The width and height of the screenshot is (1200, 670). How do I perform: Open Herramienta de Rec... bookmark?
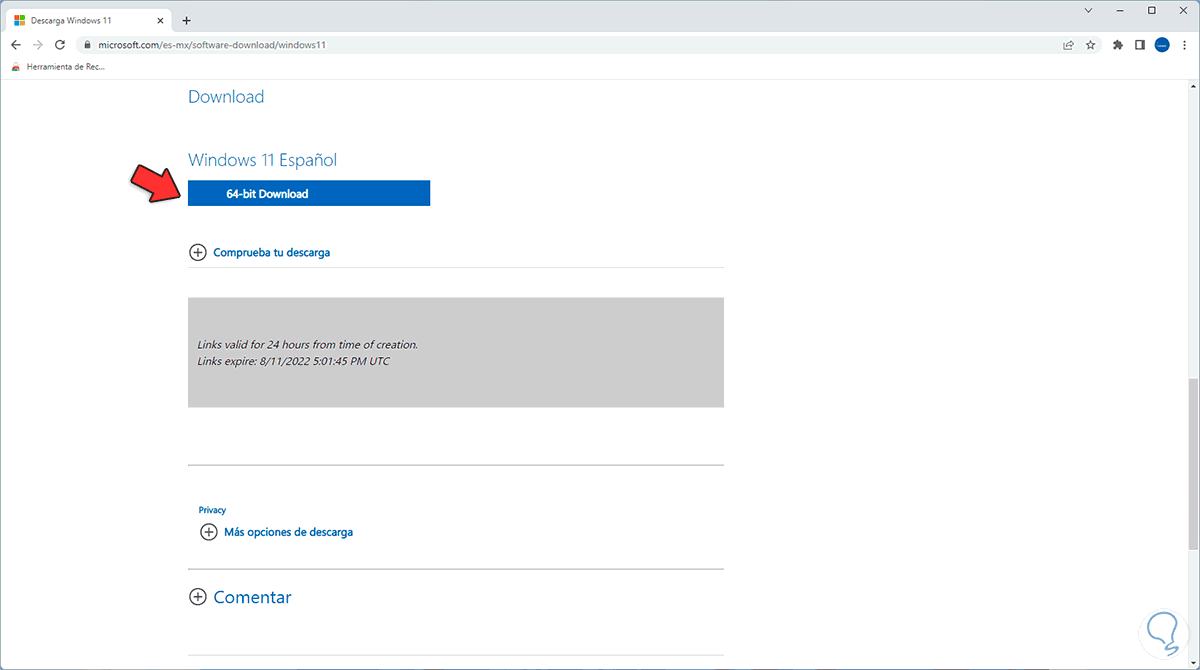click(58, 67)
